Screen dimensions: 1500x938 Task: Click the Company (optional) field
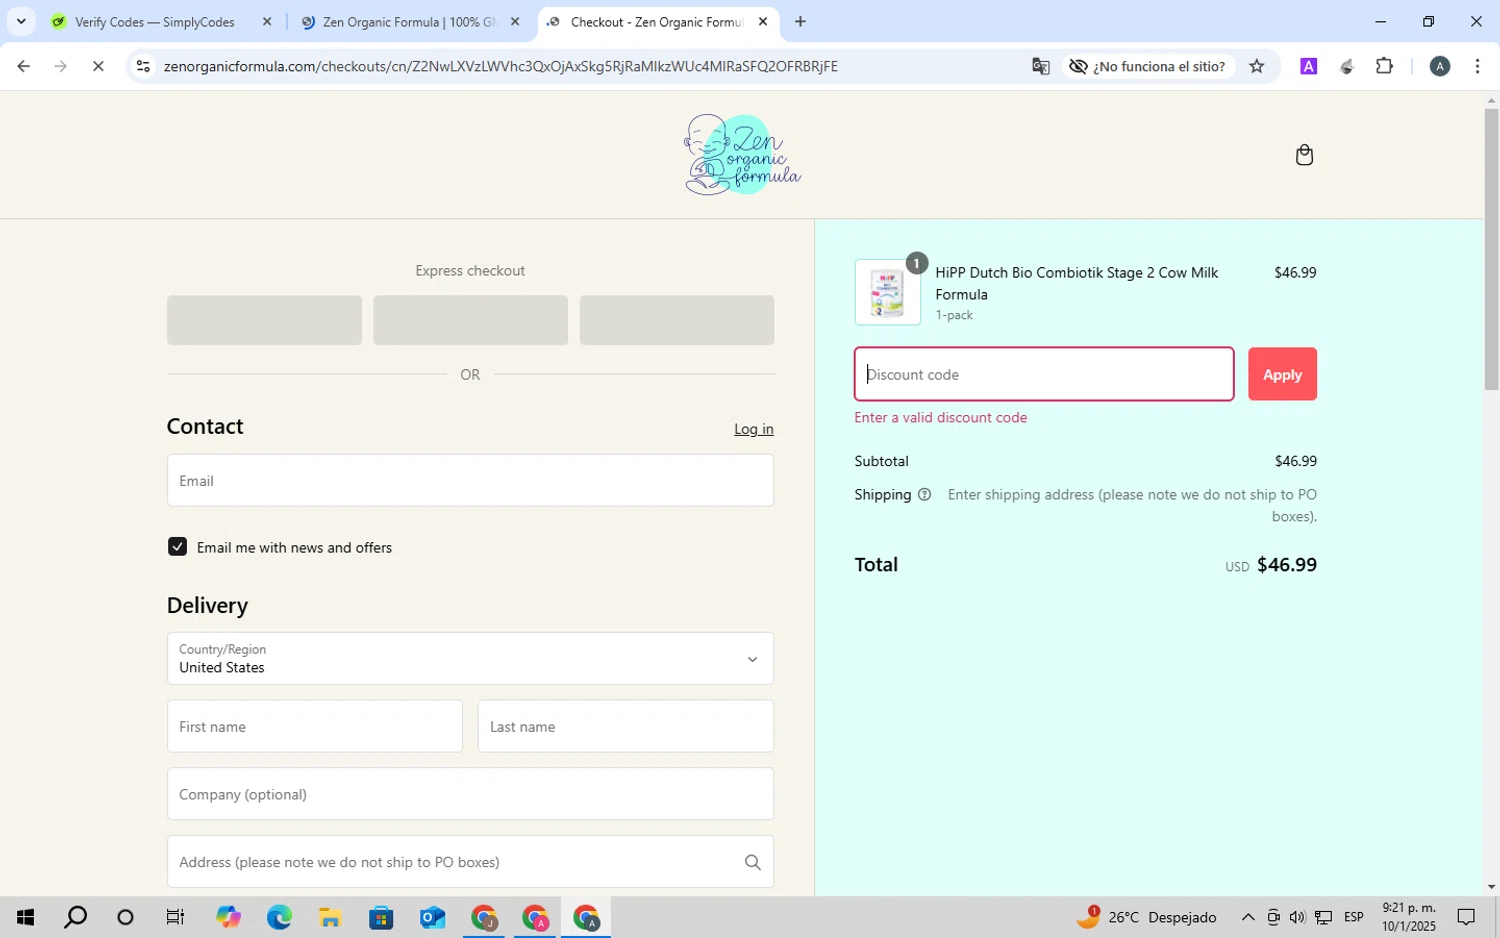tap(470, 794)
